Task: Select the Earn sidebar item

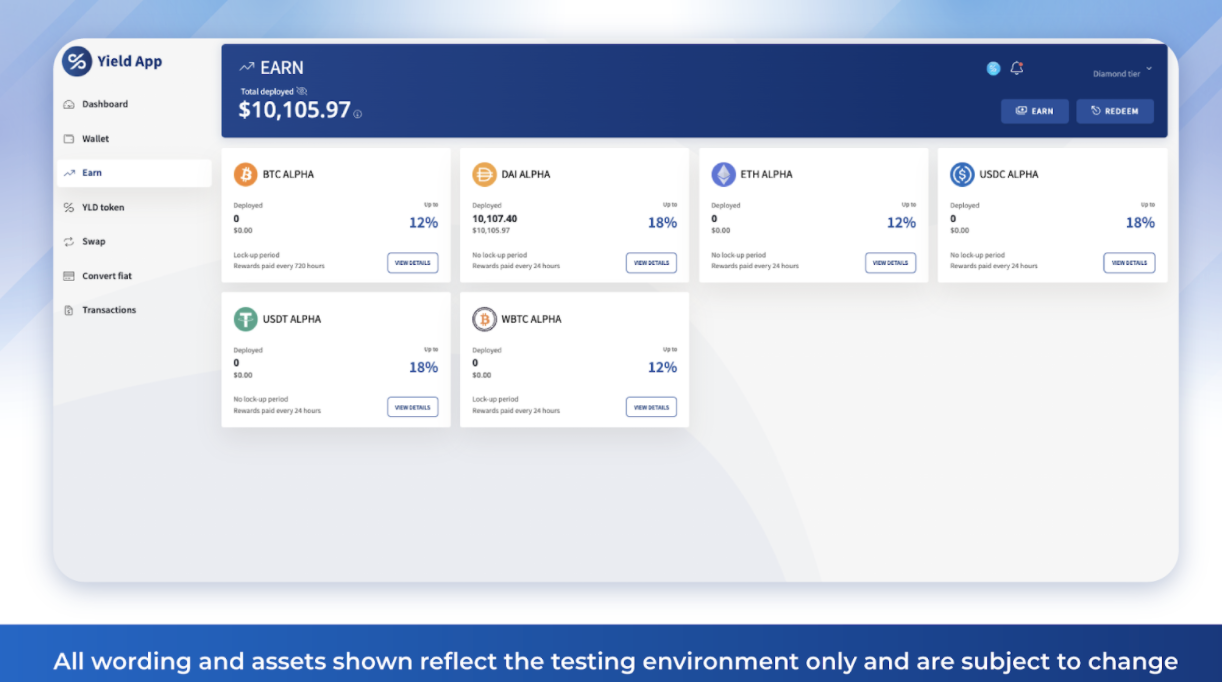Action: (134, 173)
